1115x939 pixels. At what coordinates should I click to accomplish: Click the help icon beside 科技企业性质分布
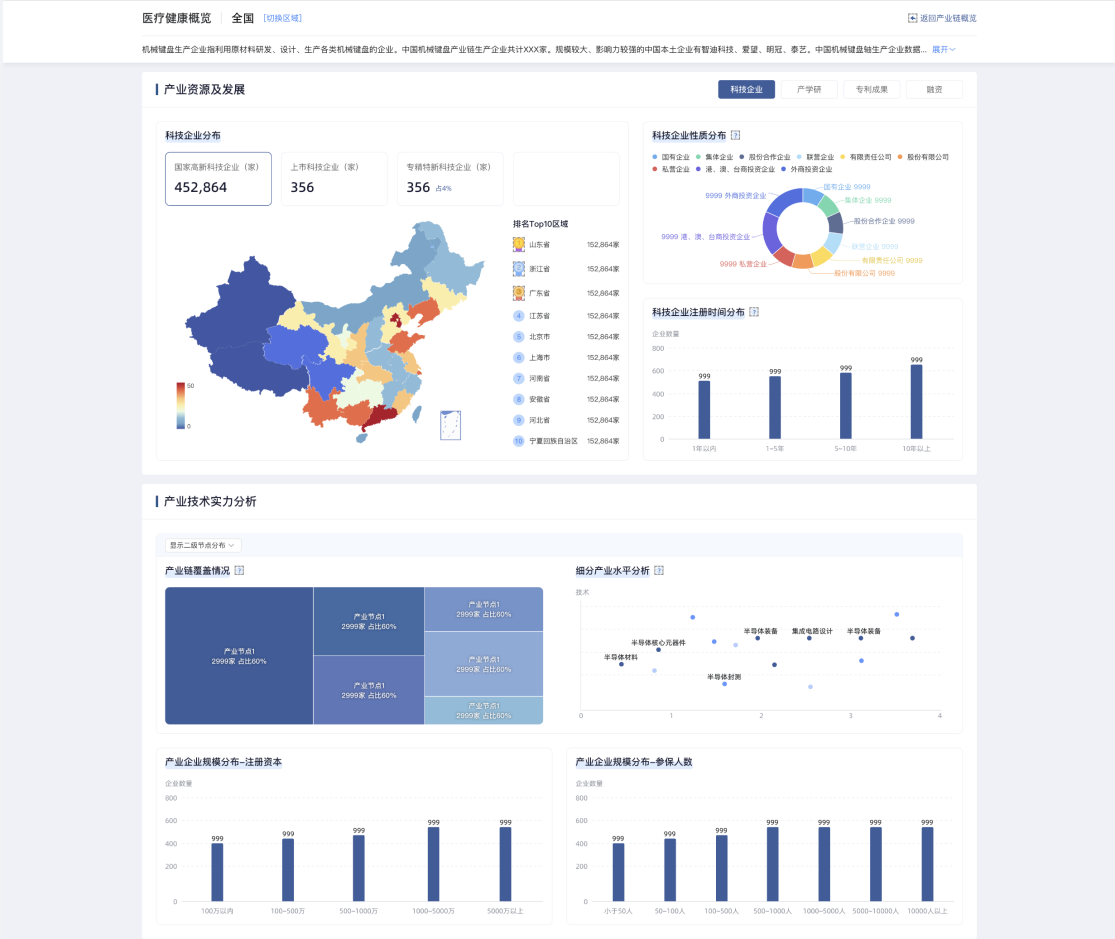pos(736,135)
